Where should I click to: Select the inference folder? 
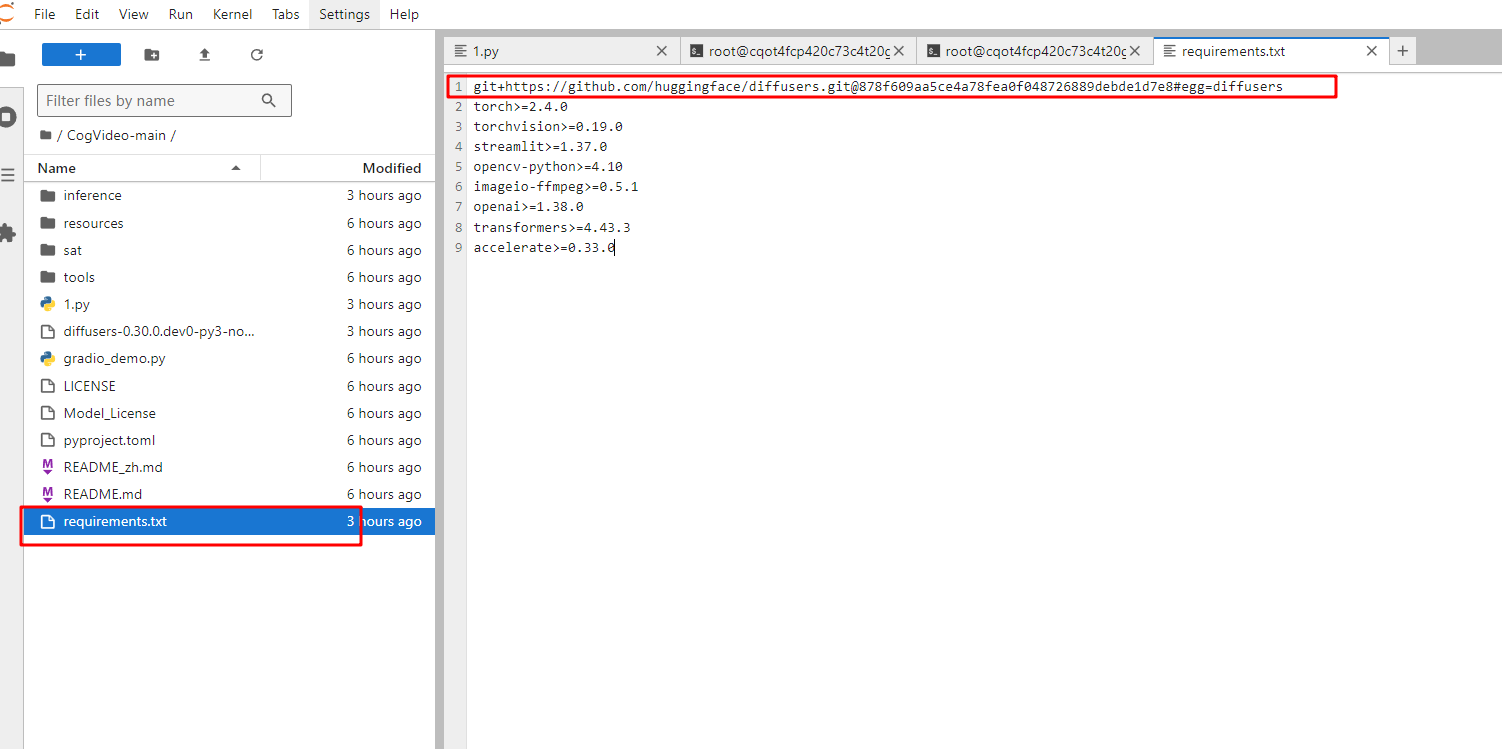[x=229, y=196]
